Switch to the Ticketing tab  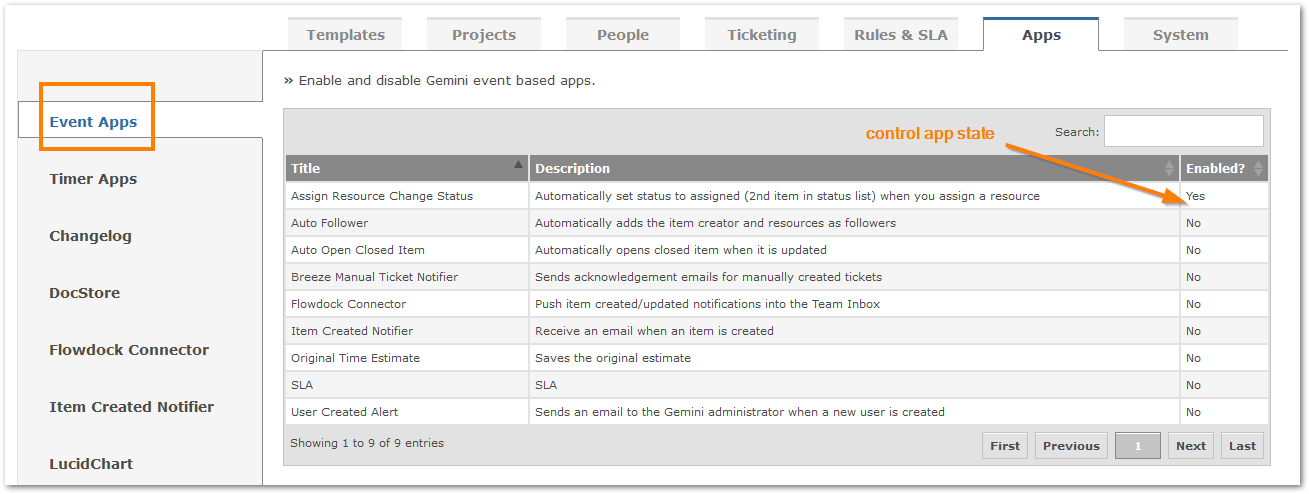(x=762, y=34)
